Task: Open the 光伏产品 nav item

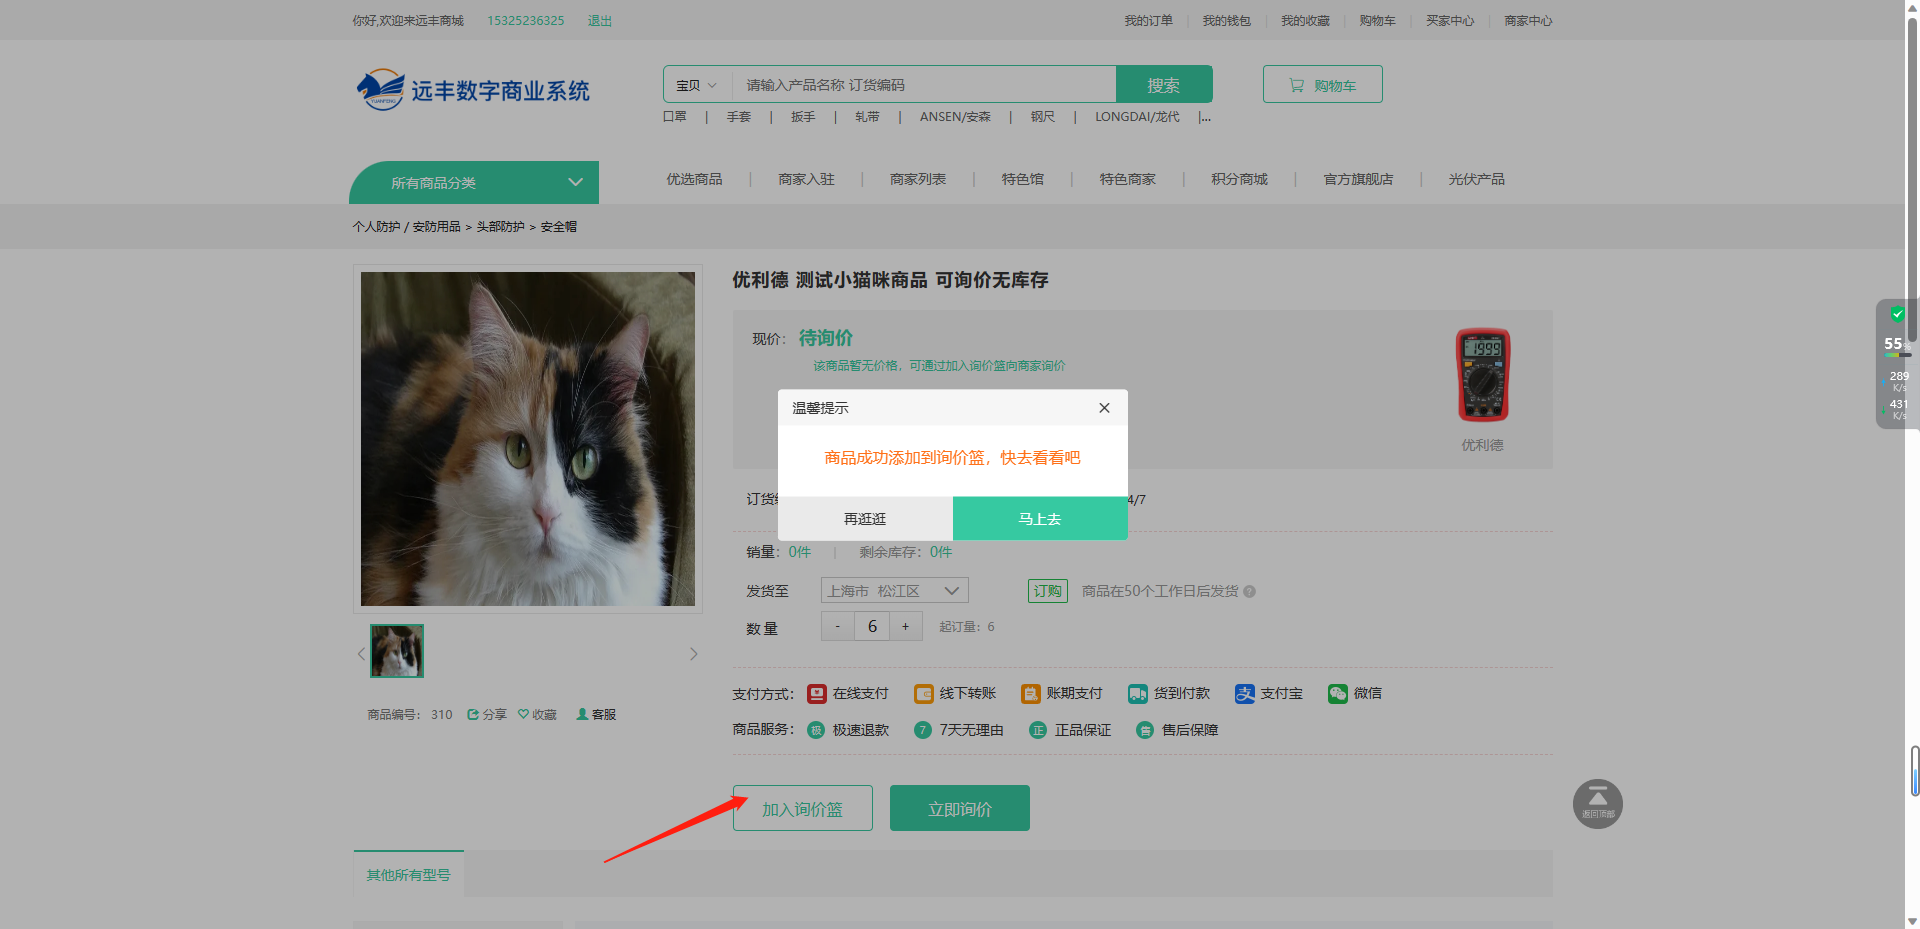Action: click(x=1476, y=180)
